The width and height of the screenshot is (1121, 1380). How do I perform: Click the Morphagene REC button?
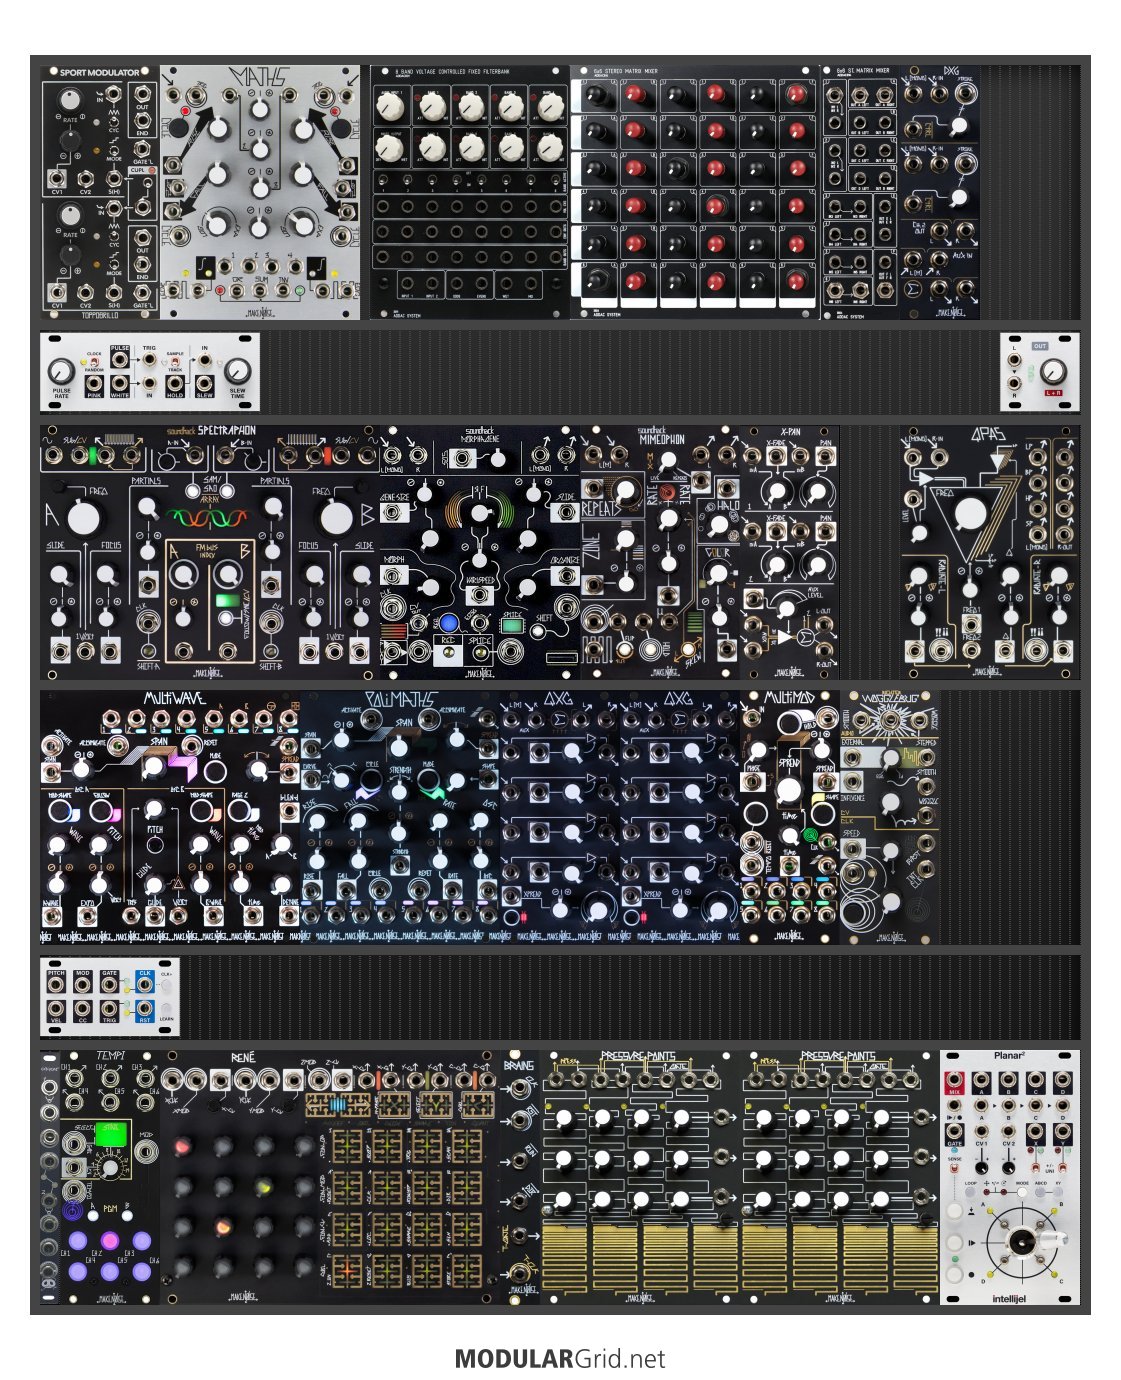point(447,654)
